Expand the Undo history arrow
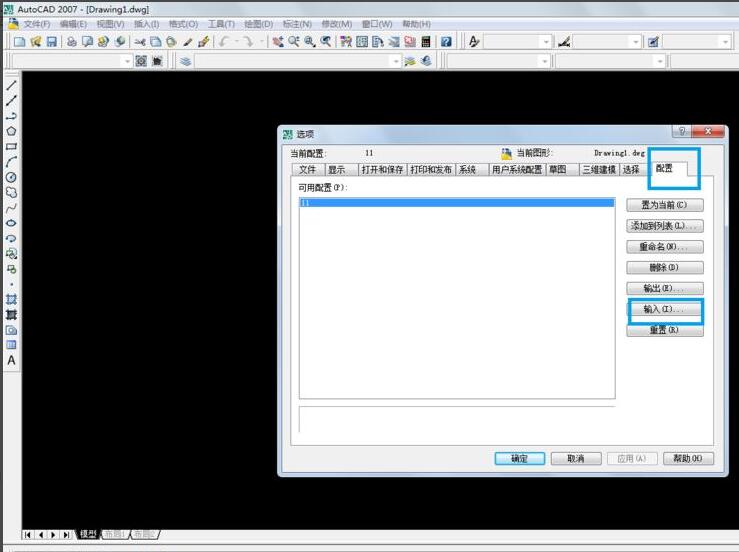The width and height of the screenshot is (739, 552). tap(237, 42)
